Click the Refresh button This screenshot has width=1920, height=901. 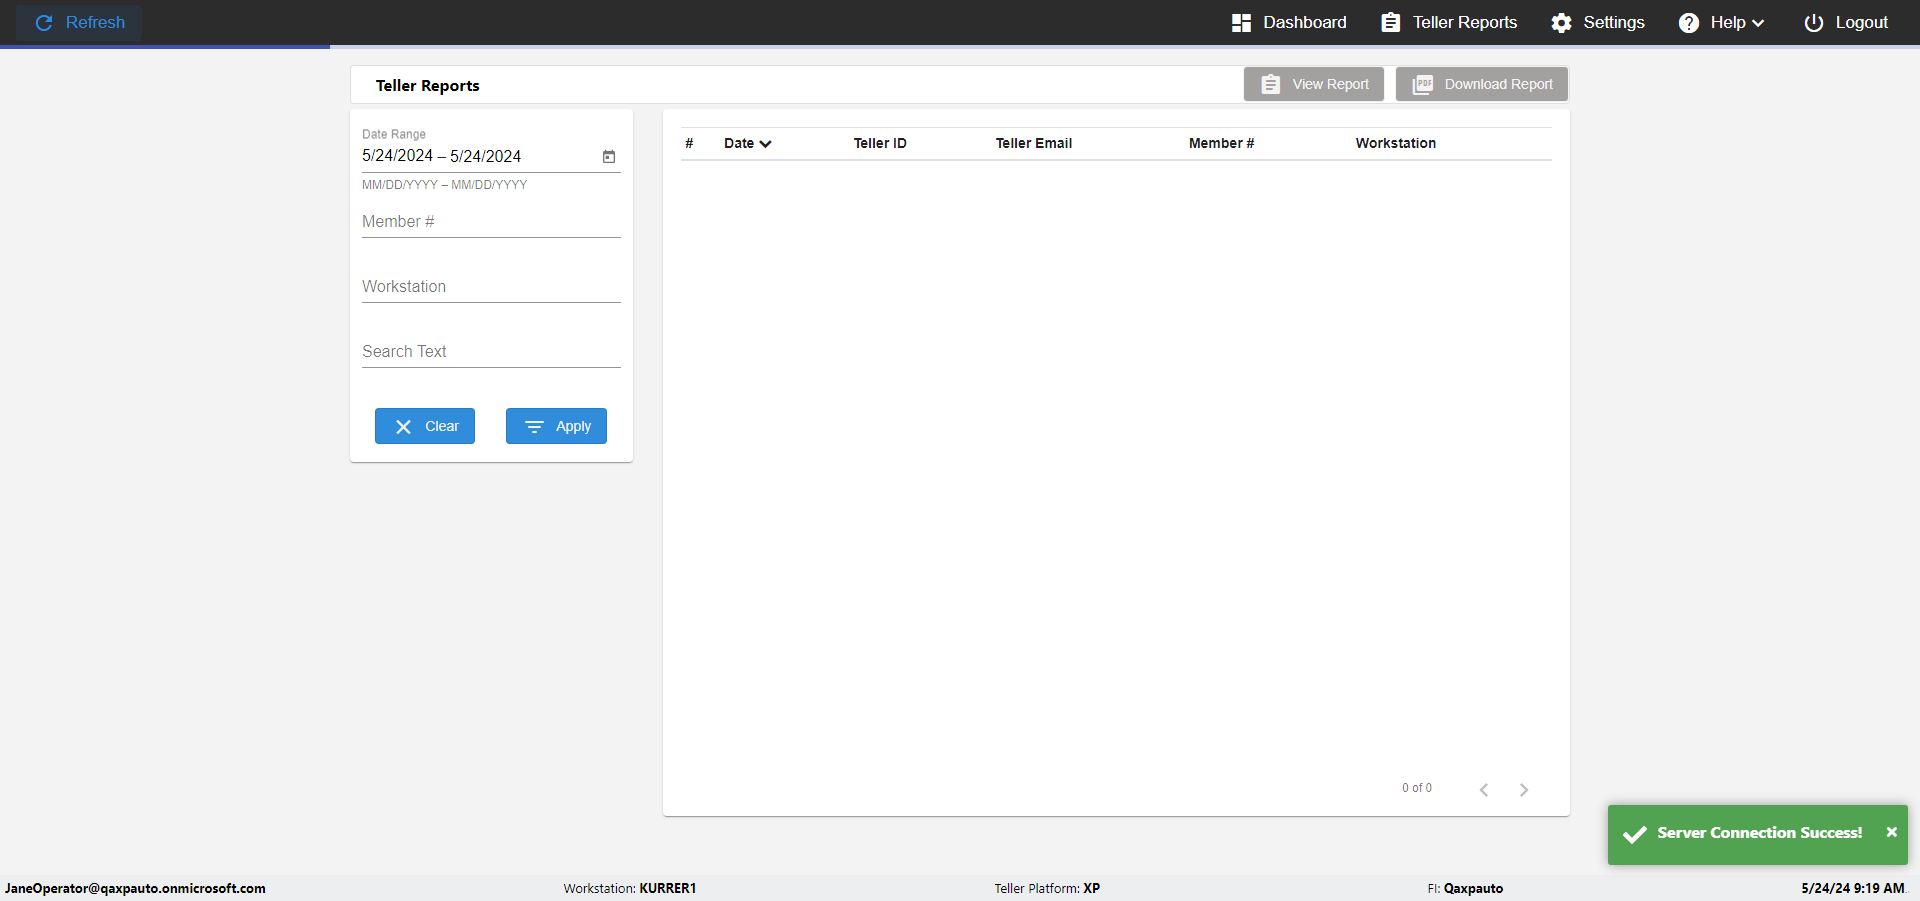pyautogui.click(x=79, y=22)
